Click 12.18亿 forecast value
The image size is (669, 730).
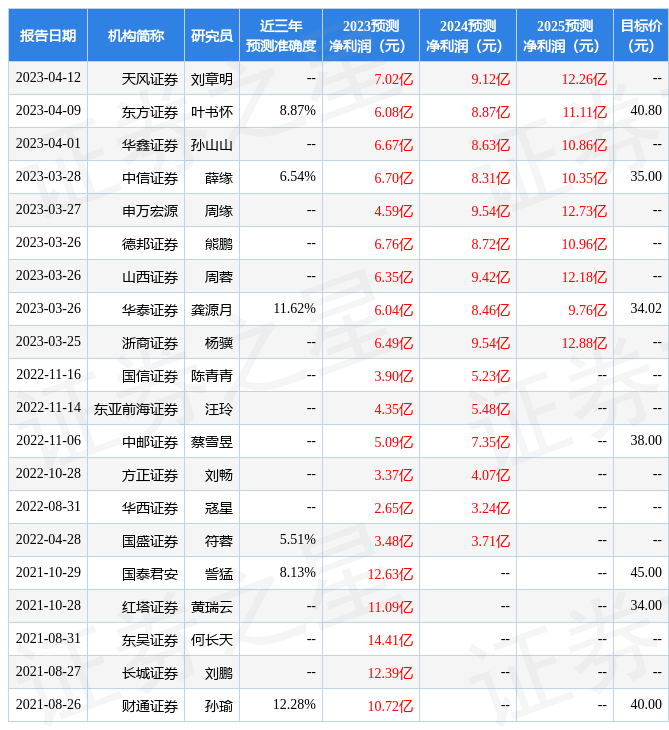click(x=584, y=277)
